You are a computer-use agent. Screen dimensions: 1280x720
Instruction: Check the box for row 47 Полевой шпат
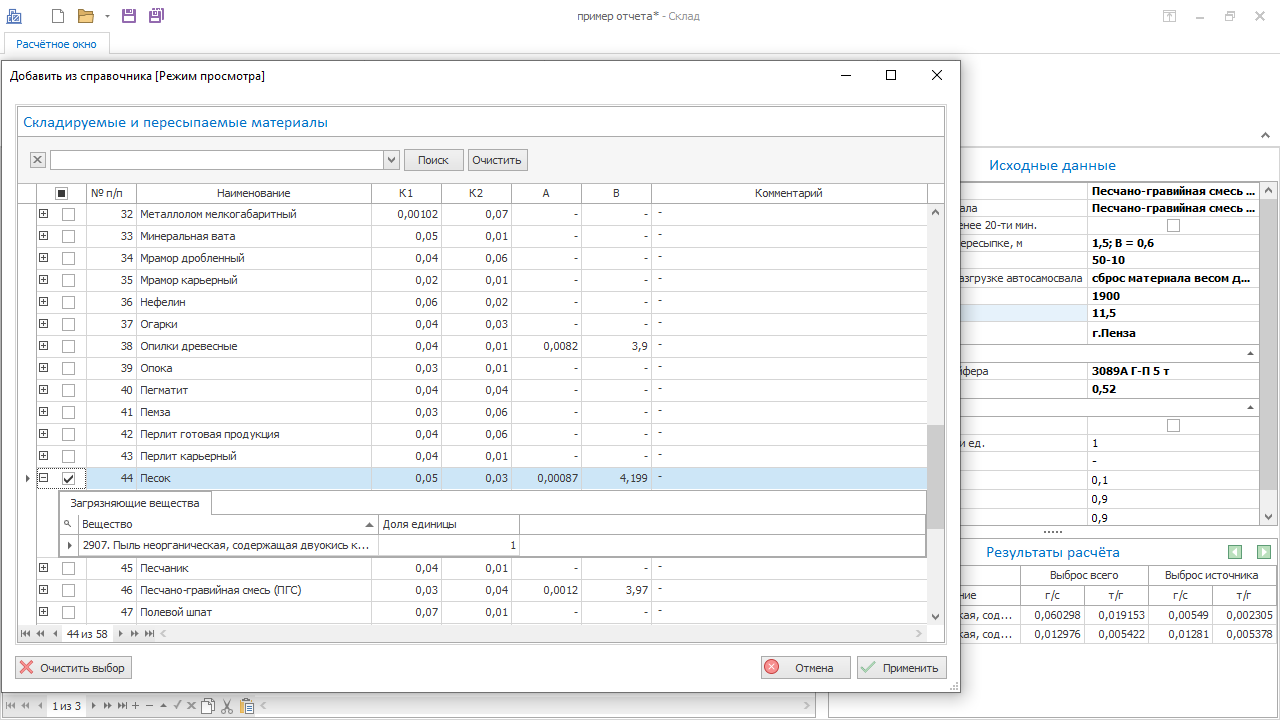[x=68, y=612]
